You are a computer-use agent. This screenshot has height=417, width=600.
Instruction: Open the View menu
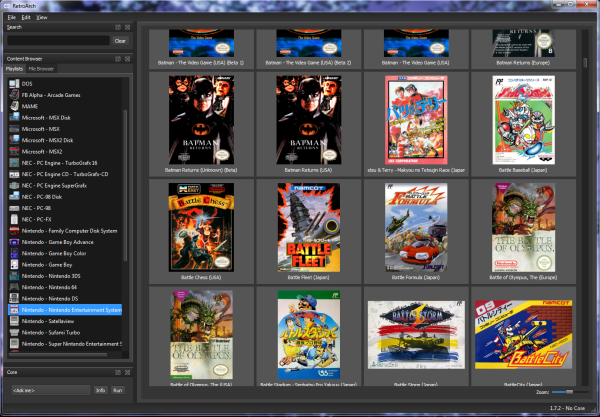(41, 17)
